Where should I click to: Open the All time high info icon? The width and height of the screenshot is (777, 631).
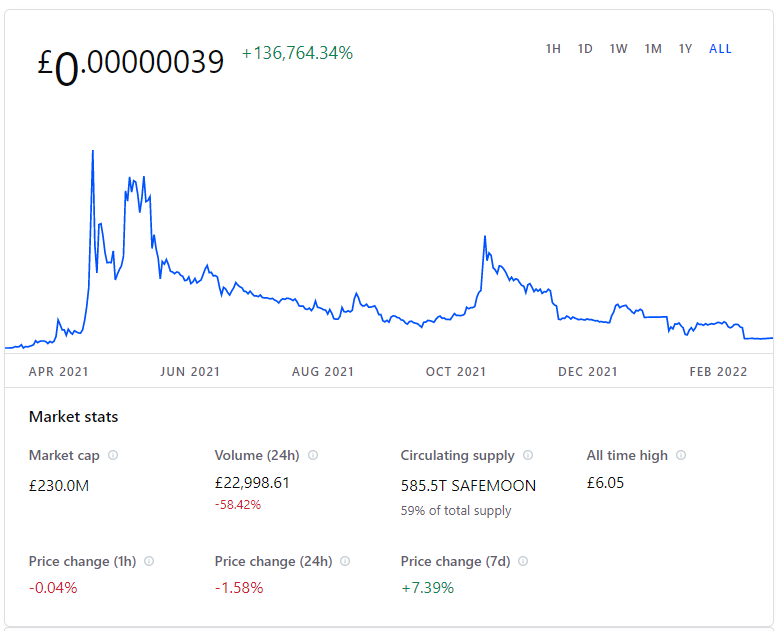pos(681,455)
